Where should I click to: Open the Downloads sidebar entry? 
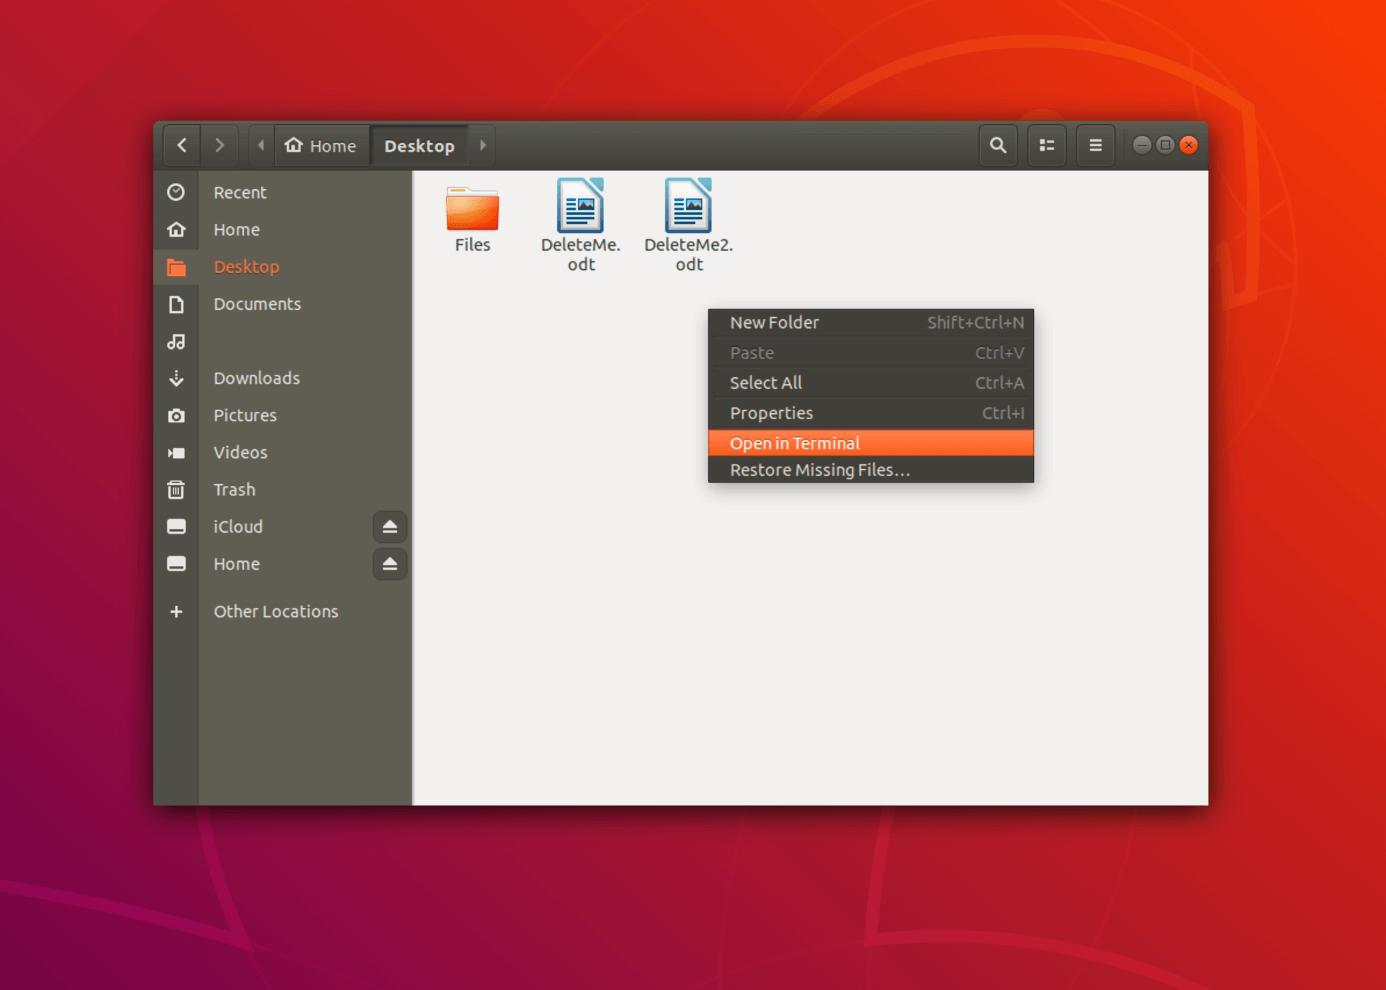256,378
